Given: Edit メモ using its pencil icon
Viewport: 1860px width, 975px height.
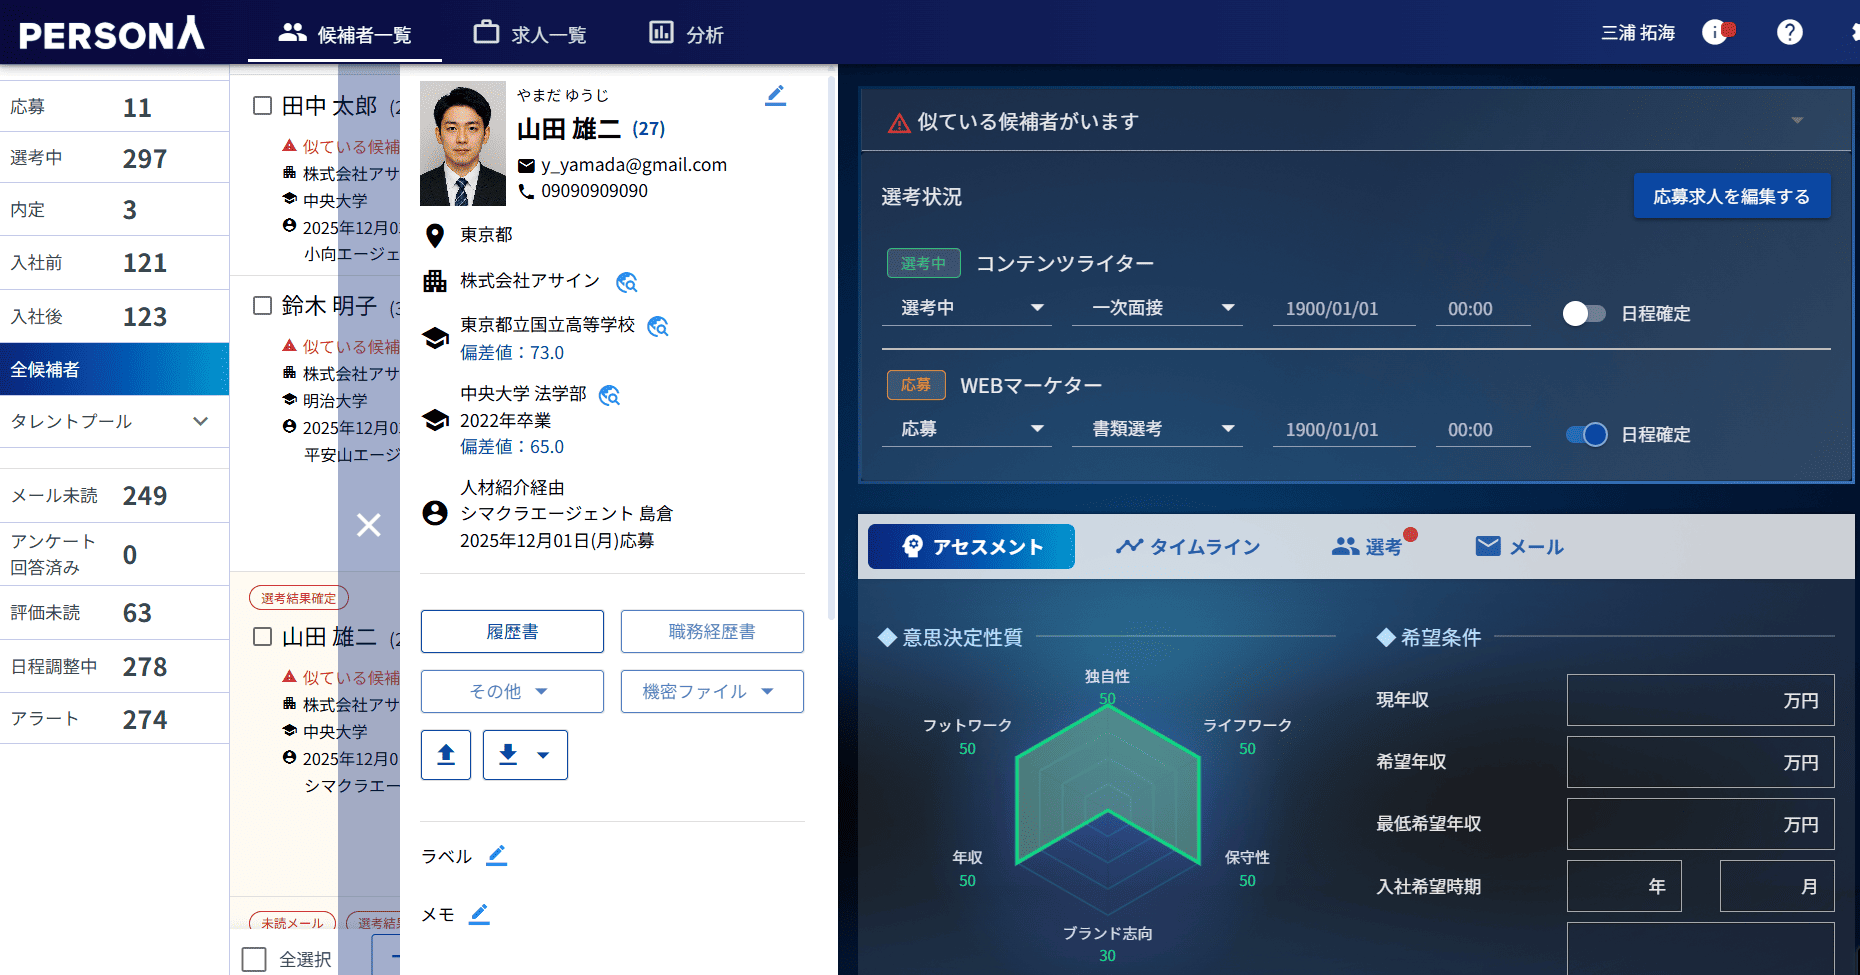Looking at the screenshot, I should click(x=479, y=913).
